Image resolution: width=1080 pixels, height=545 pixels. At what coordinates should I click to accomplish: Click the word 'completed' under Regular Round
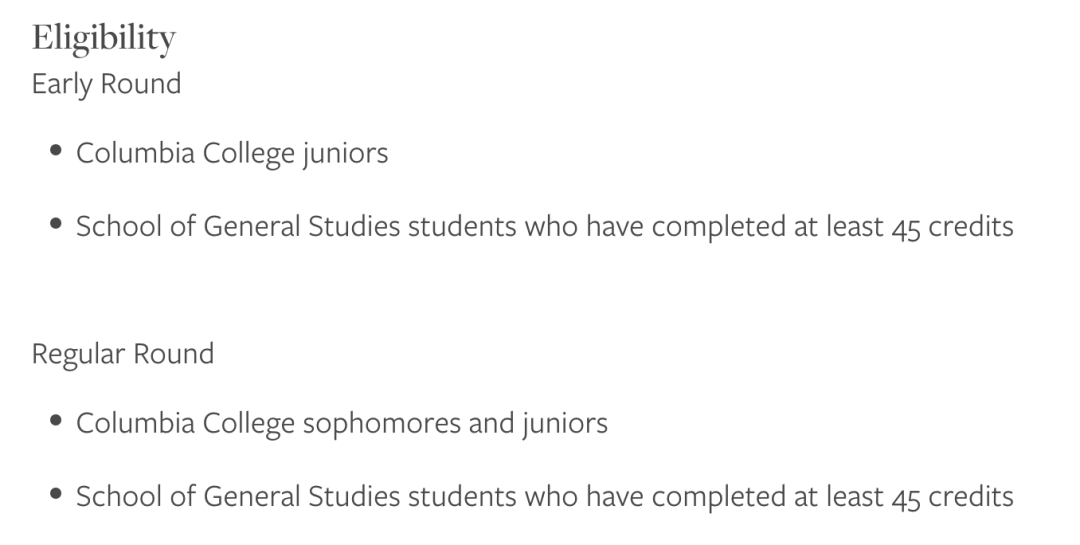[718, 498]
